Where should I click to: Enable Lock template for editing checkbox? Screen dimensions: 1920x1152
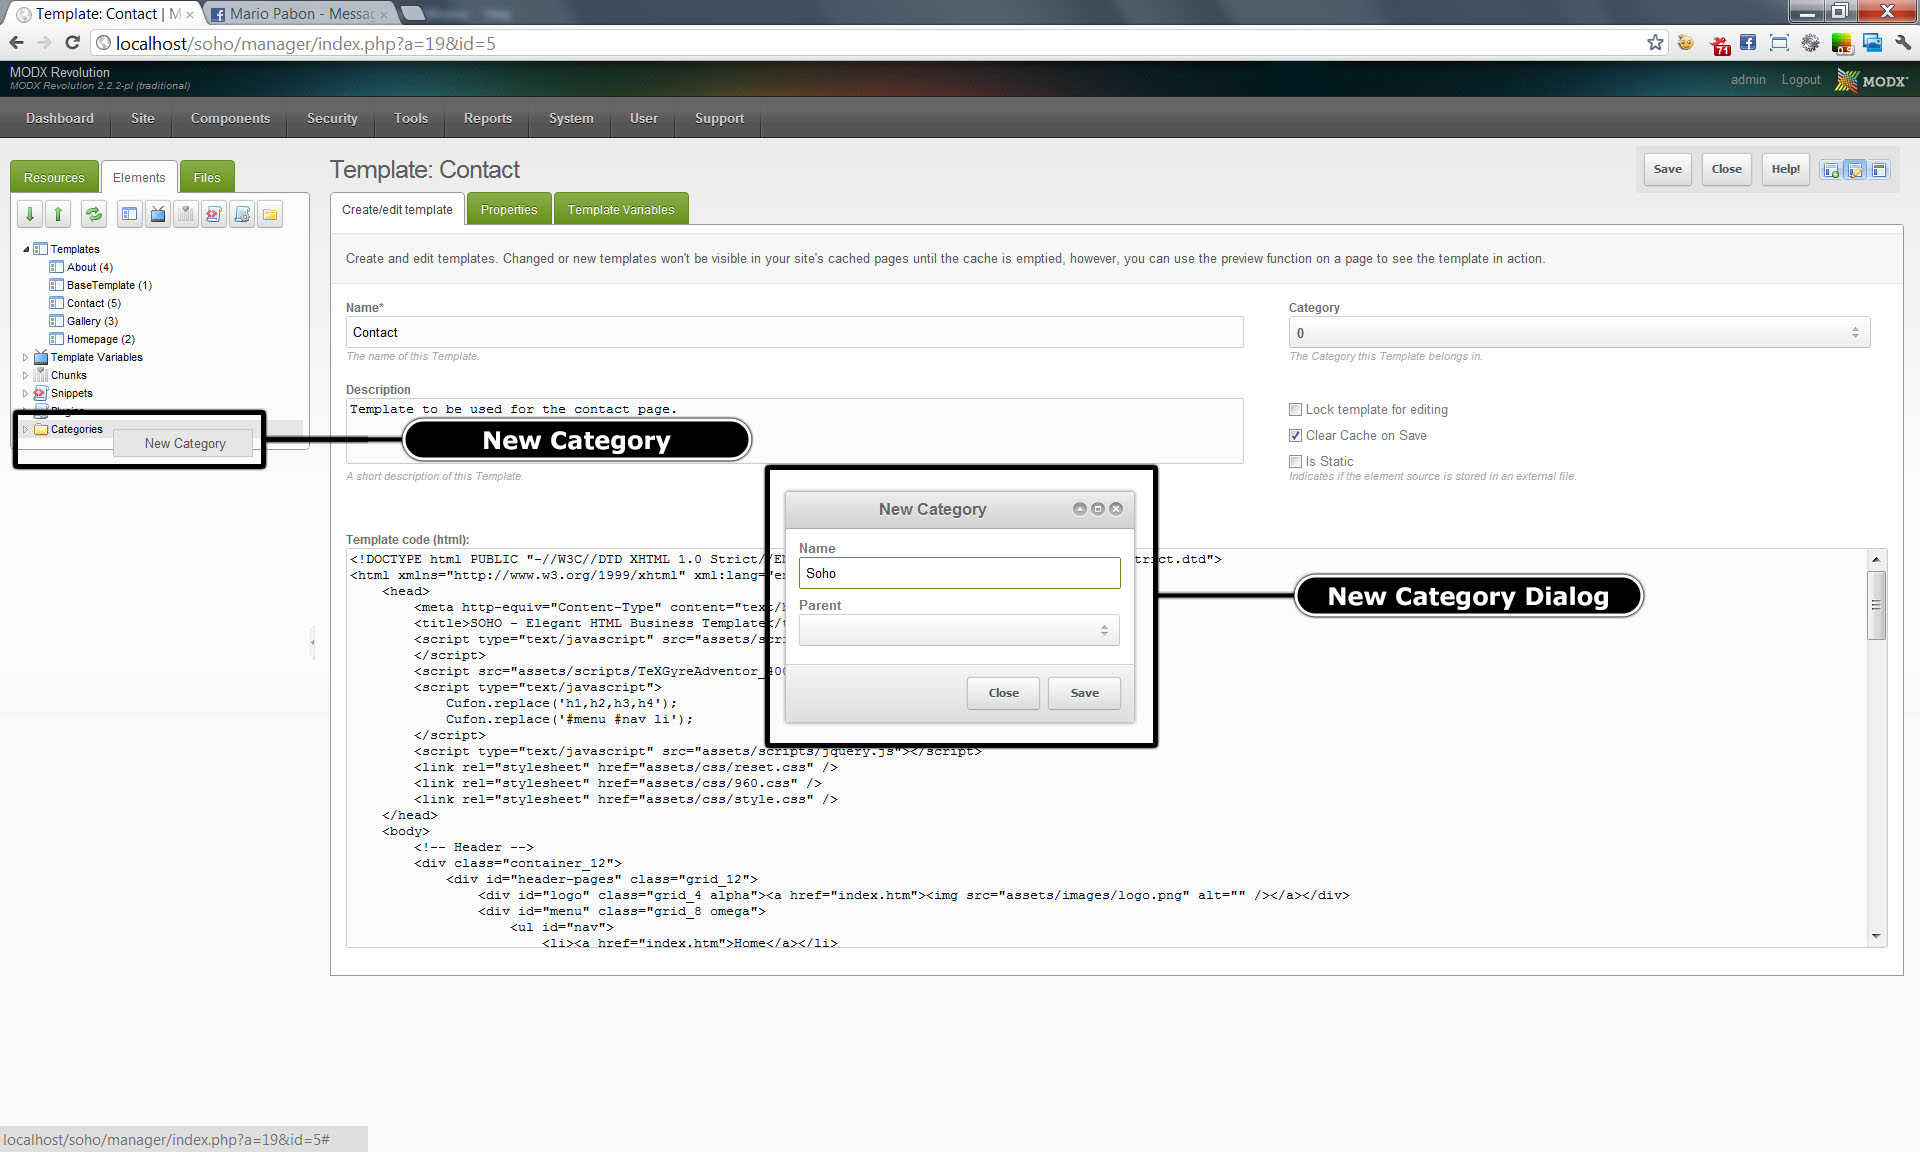[1295, 409]
